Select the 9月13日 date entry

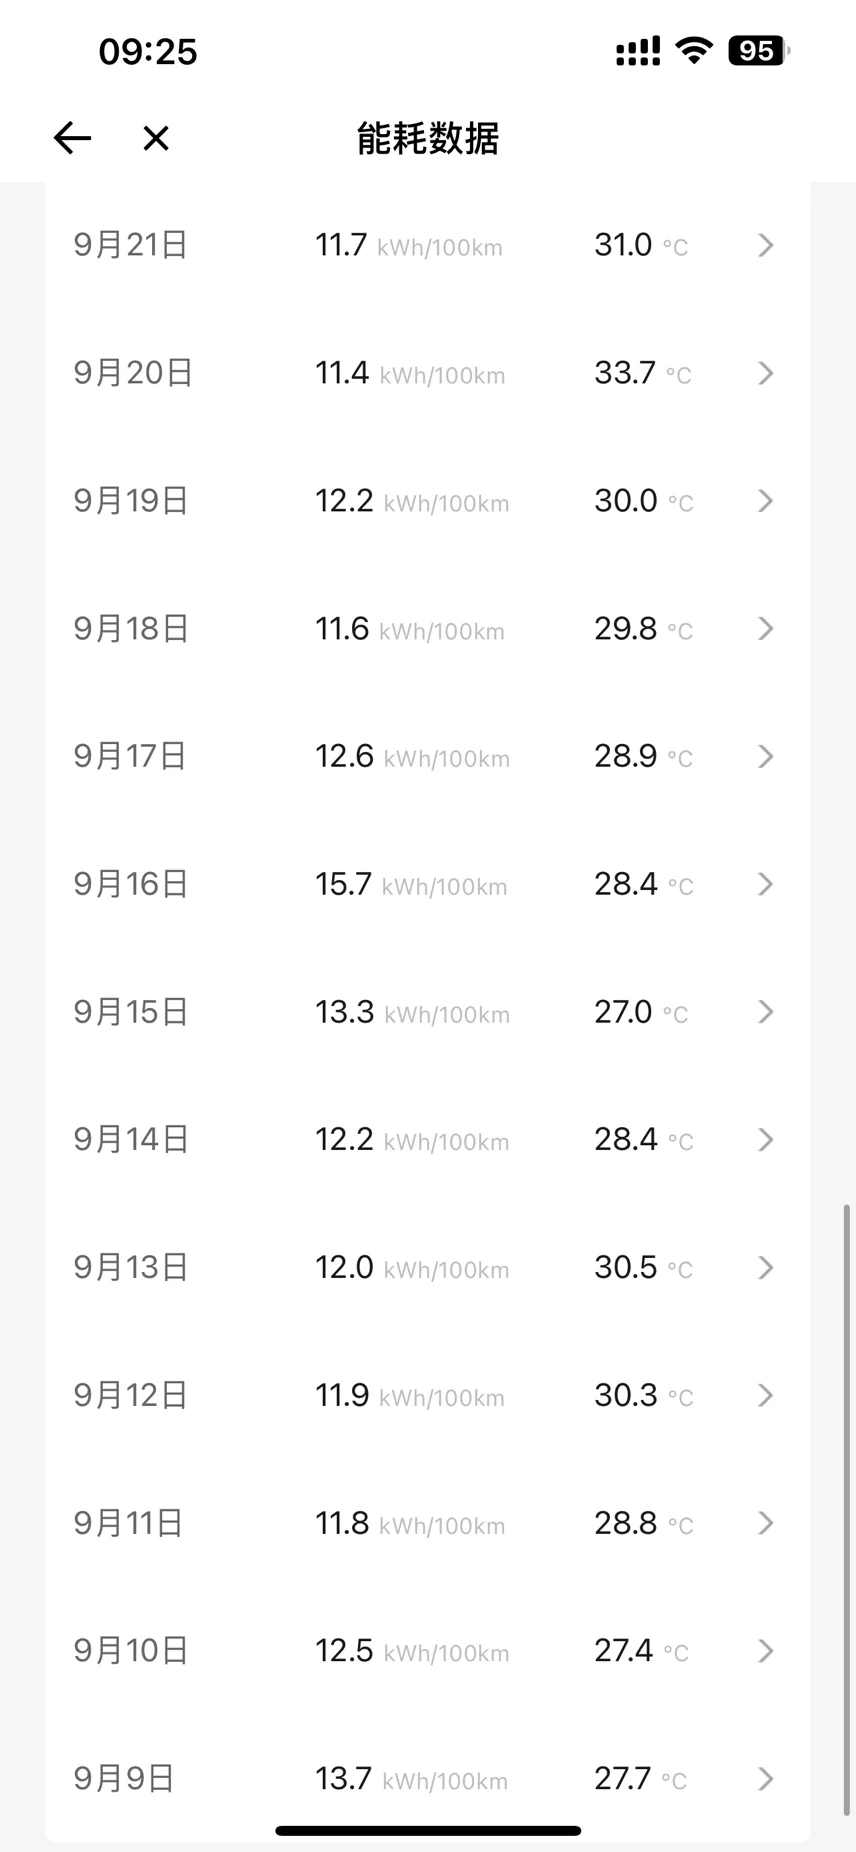point(131,1267)
